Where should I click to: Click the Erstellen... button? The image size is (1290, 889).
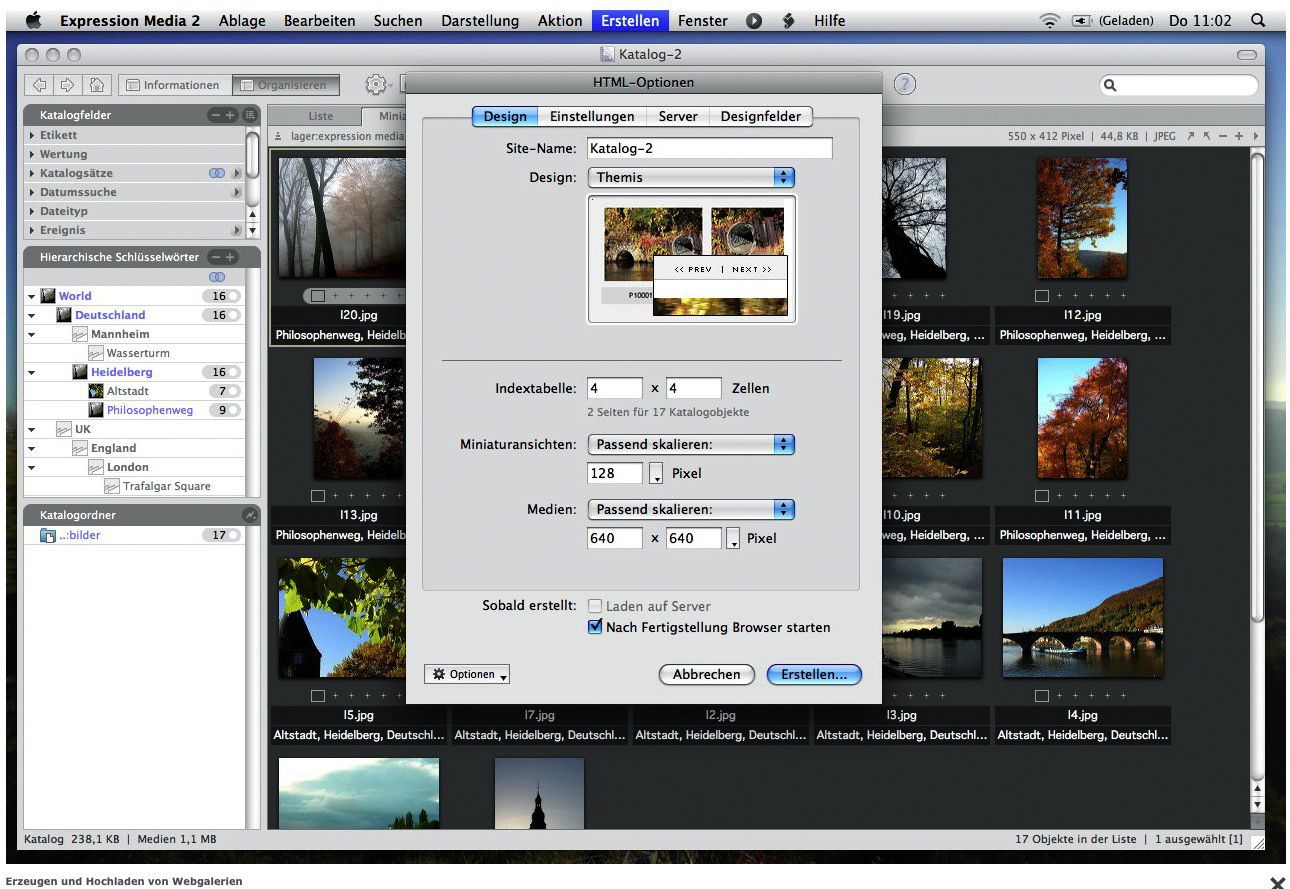[813, 675]
